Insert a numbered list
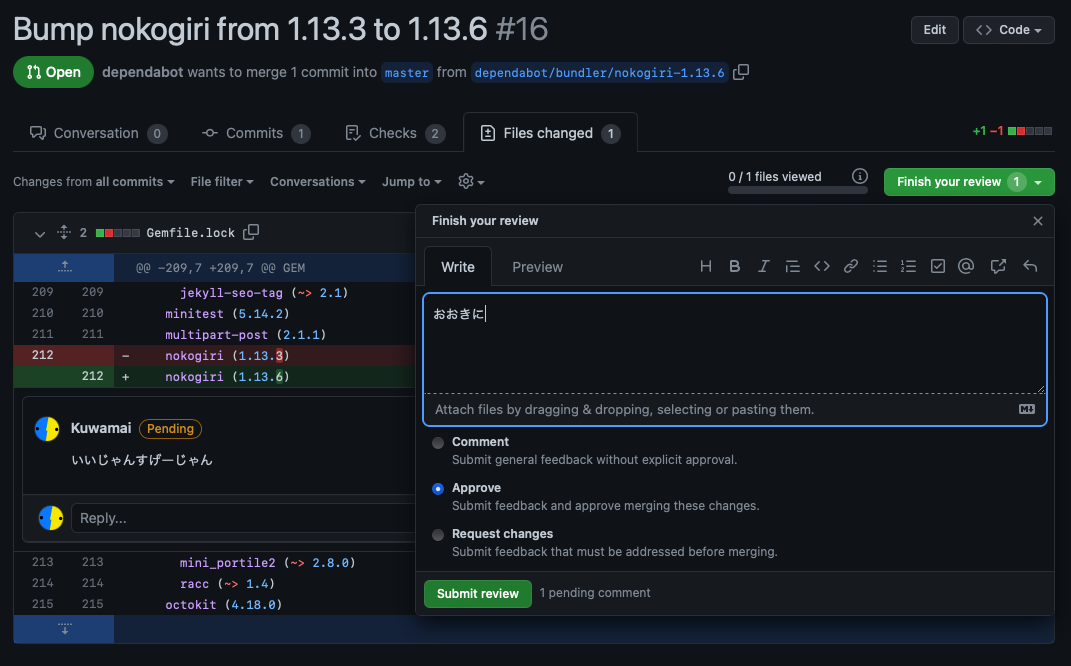1071x666 pixels. [908, 266]
